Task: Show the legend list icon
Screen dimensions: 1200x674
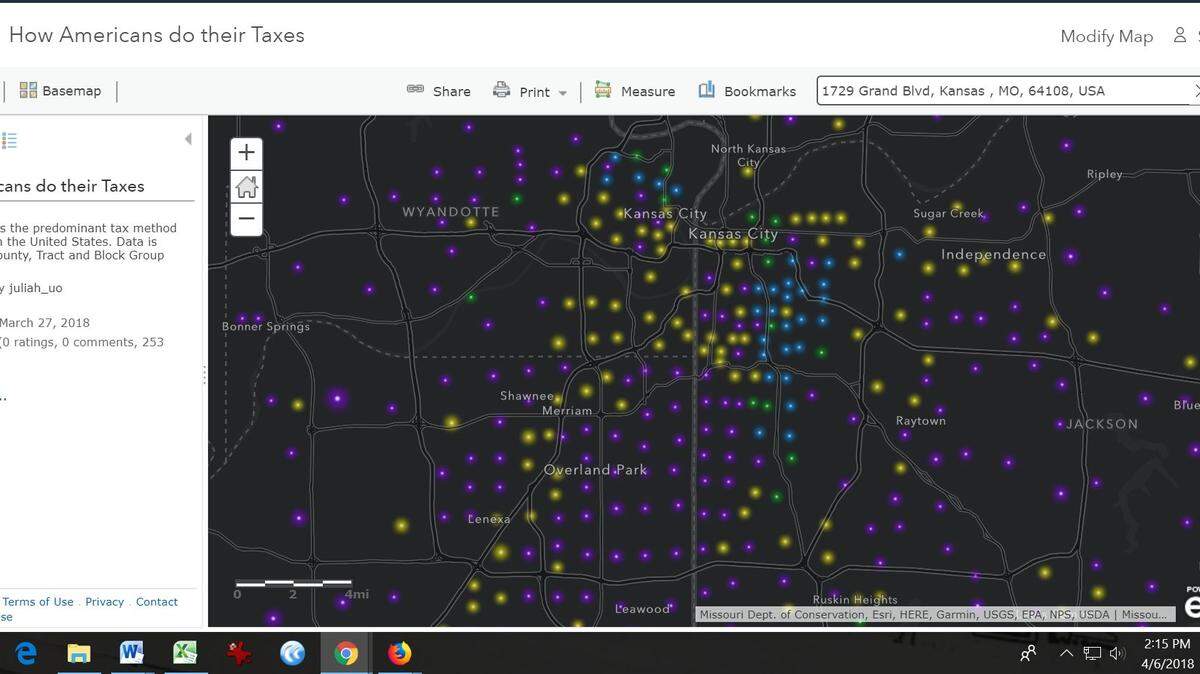Action: 9,141
